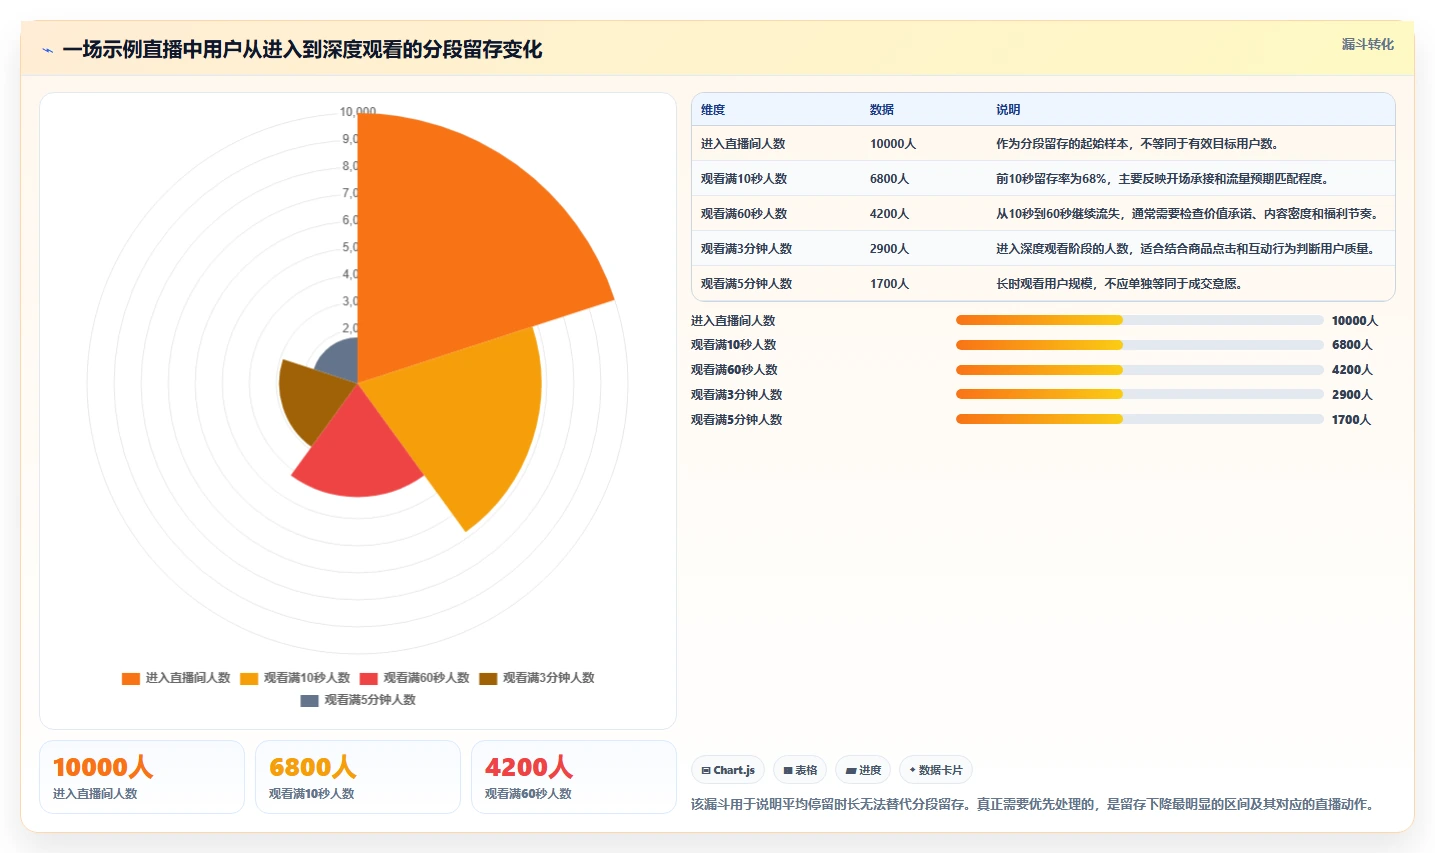
Task: Click the 进度 chip
Action: [x=863, y=770]
